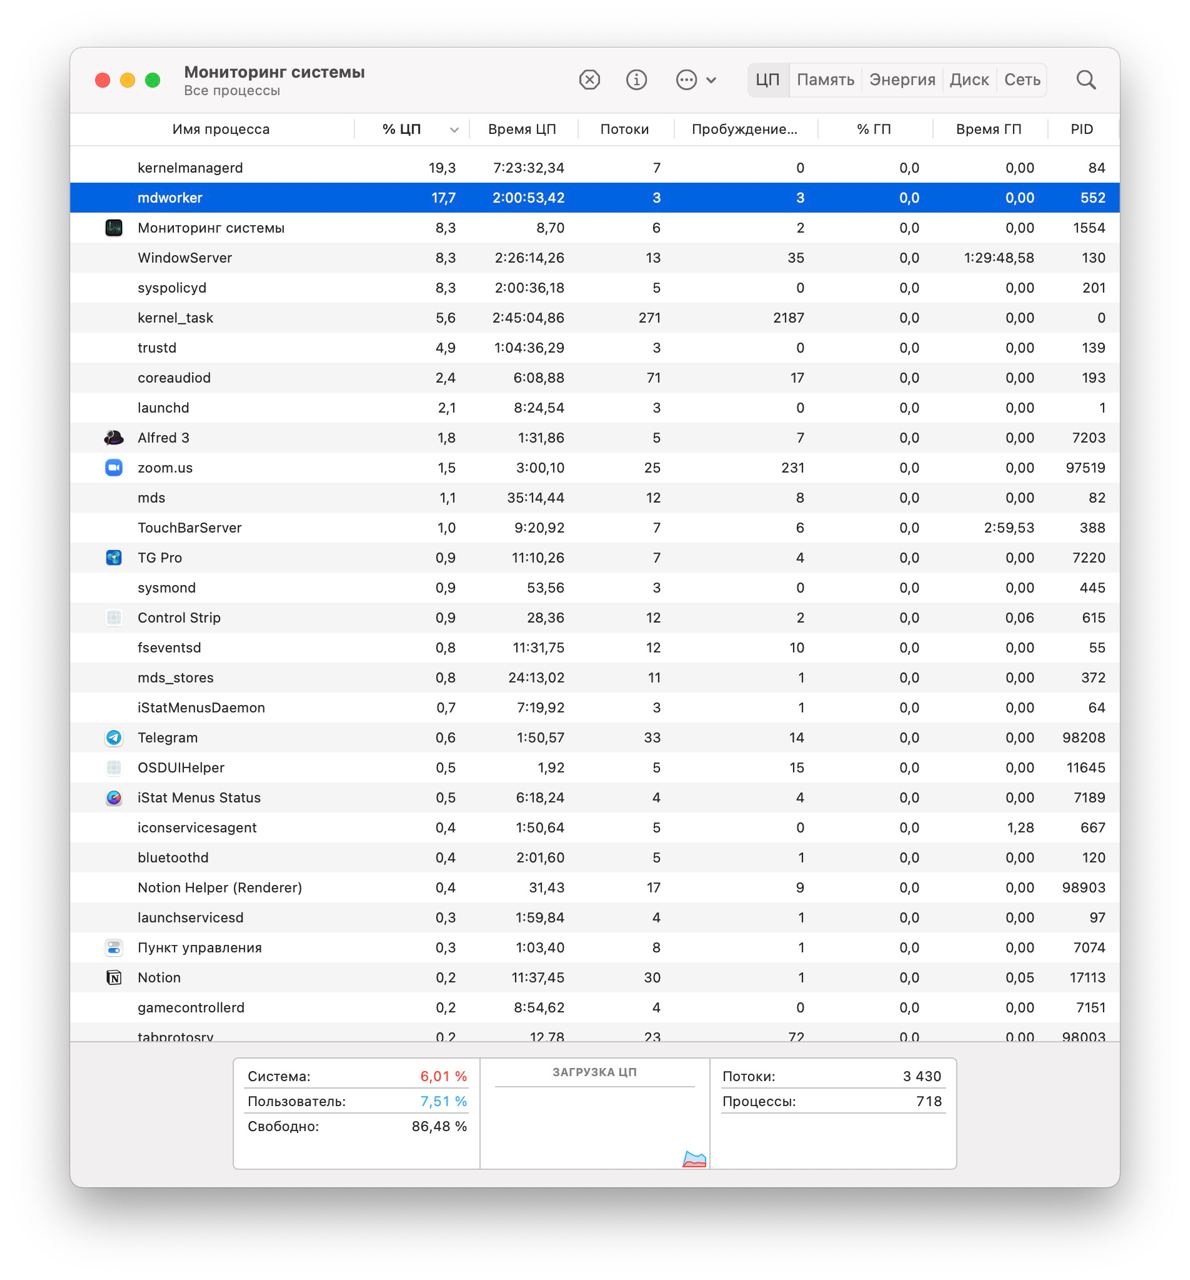Toggle sort on % ЦП column header
1190x1280 pixels.
(412, 129)
